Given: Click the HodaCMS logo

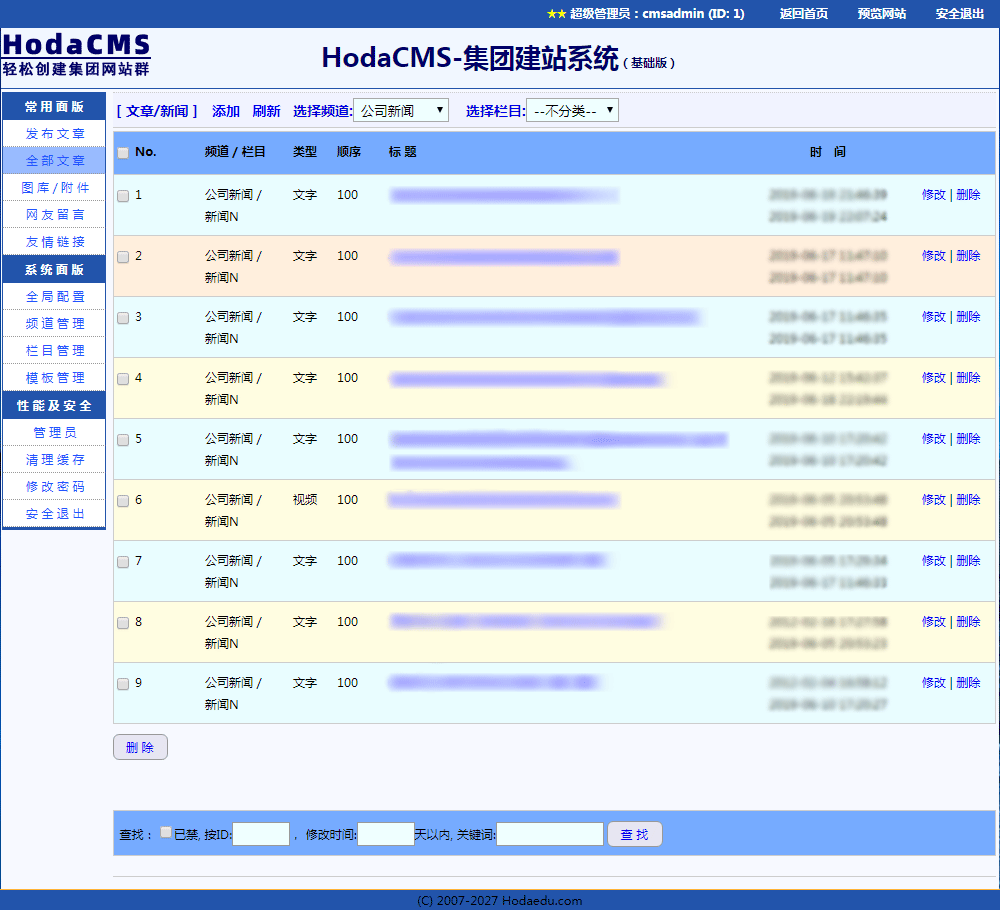Looking at the screenshot, I should (x=76, y=55).
